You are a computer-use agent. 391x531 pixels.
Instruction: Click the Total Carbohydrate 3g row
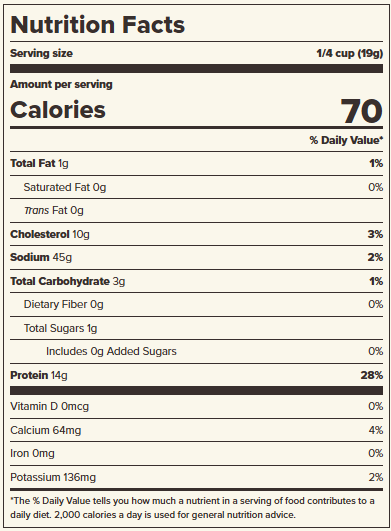[196, 281]
